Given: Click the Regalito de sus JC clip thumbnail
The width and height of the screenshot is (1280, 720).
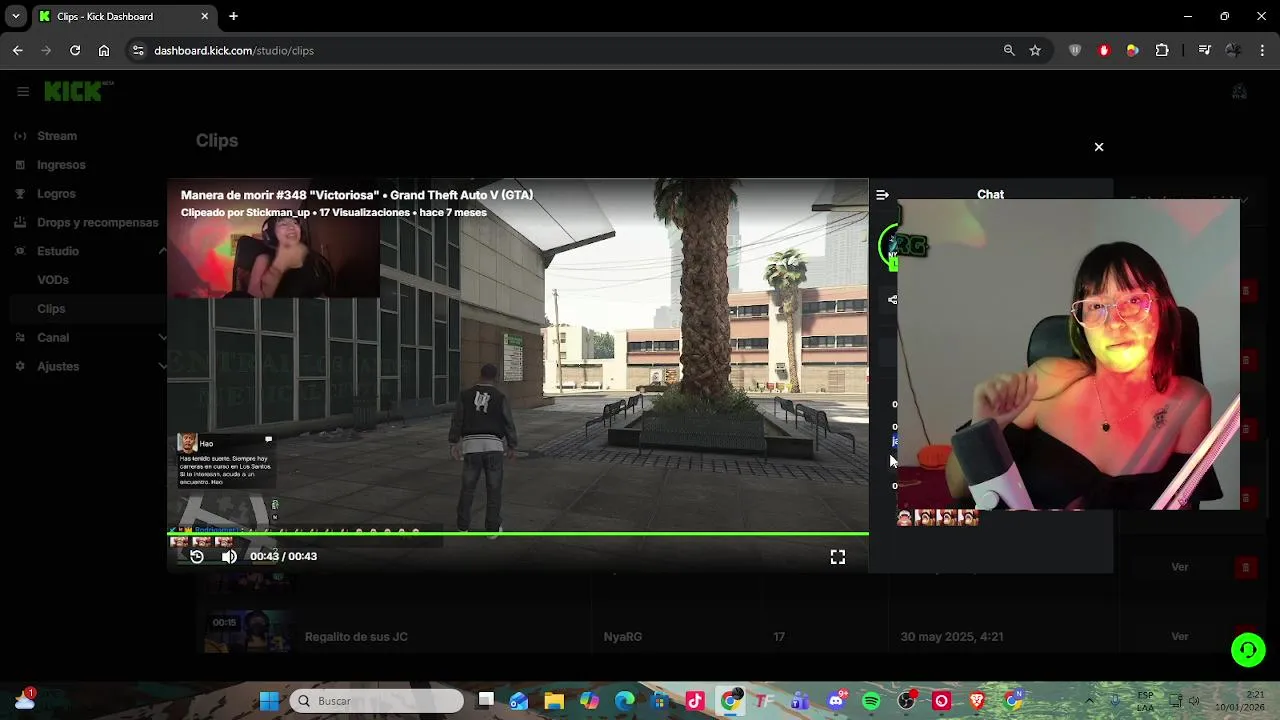Looking at the screenshot, I should pos(248,632).
